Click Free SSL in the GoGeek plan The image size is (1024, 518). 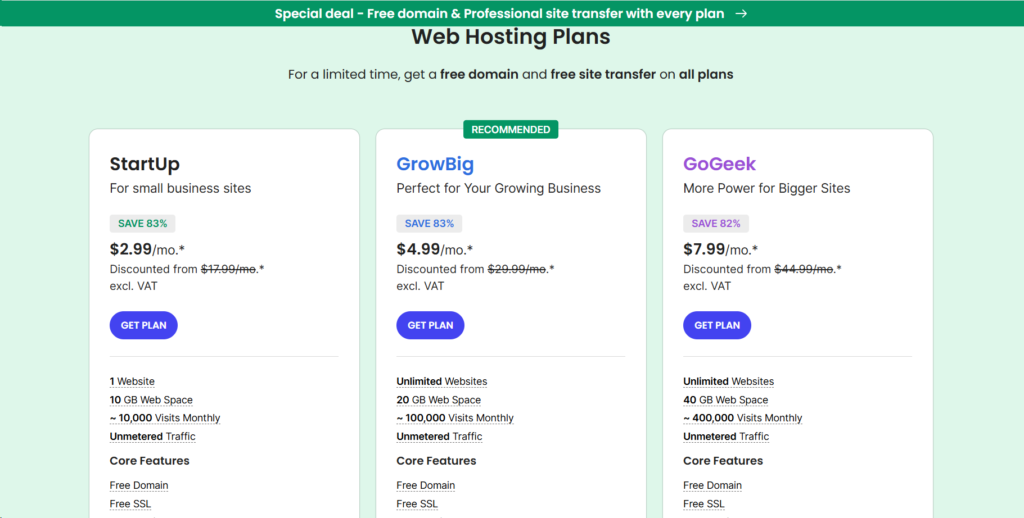(703, 504)
